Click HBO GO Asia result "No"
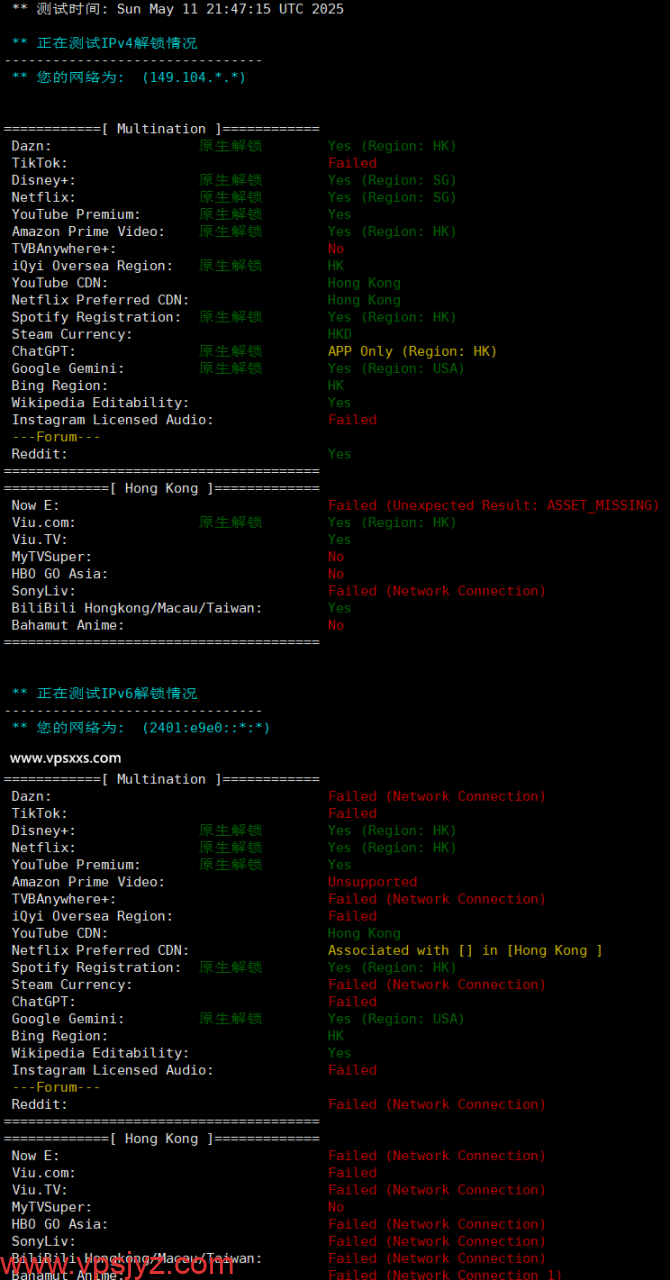Viewport: 670px width, 1280px height. coord(336,574)
